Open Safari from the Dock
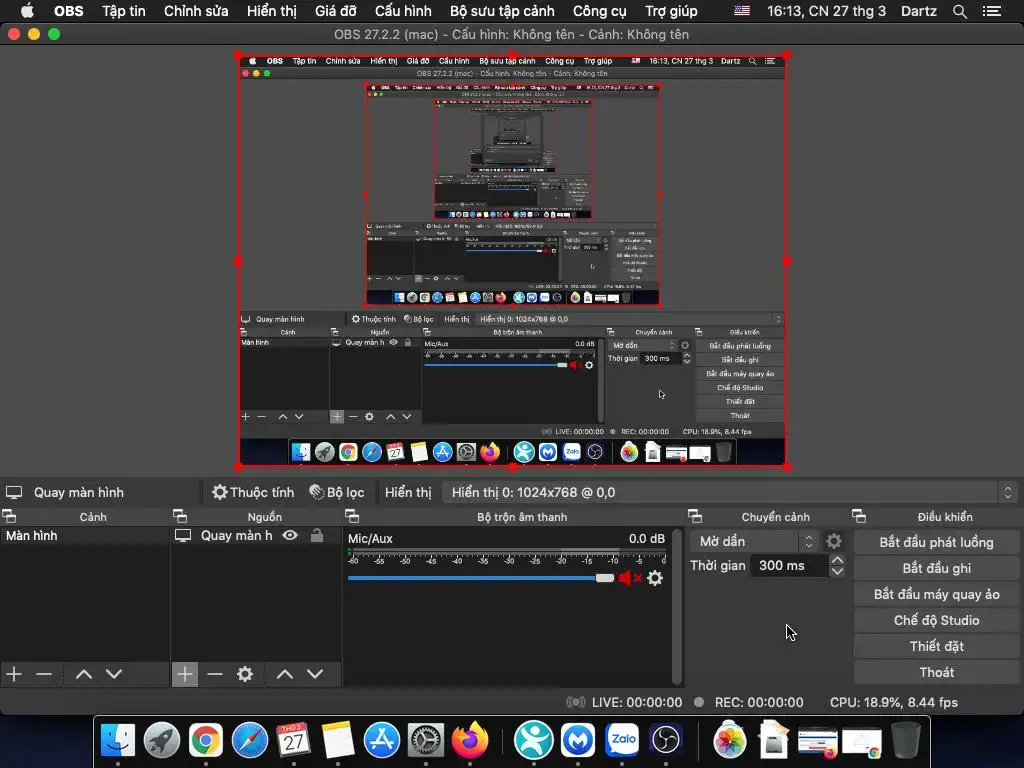Screen dimensions: 1024x768 tap(249, 741)
